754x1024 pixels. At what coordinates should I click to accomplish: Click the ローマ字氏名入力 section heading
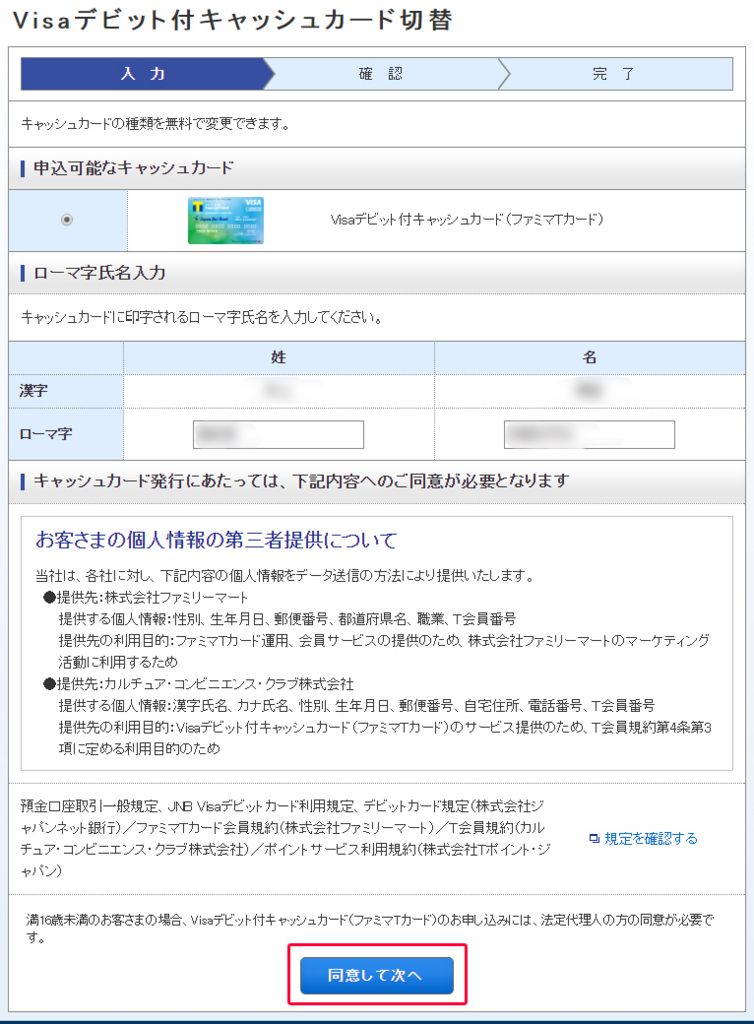(99, 273)
